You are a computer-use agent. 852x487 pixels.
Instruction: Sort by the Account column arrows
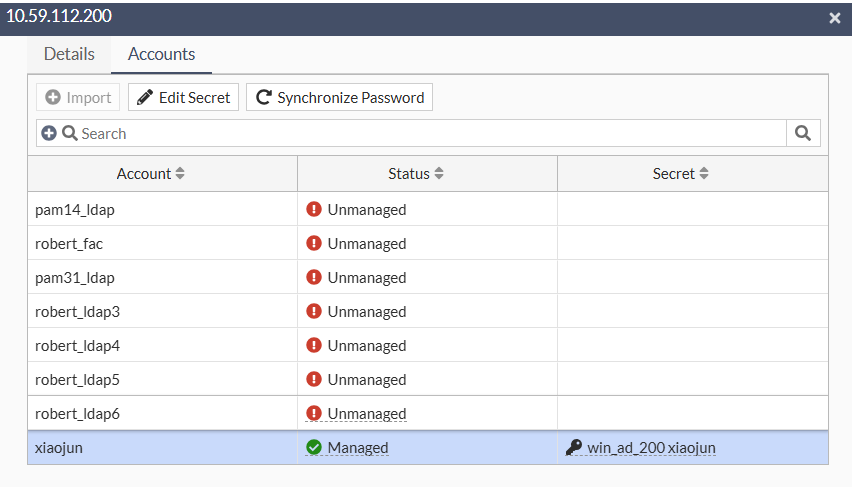180,173
